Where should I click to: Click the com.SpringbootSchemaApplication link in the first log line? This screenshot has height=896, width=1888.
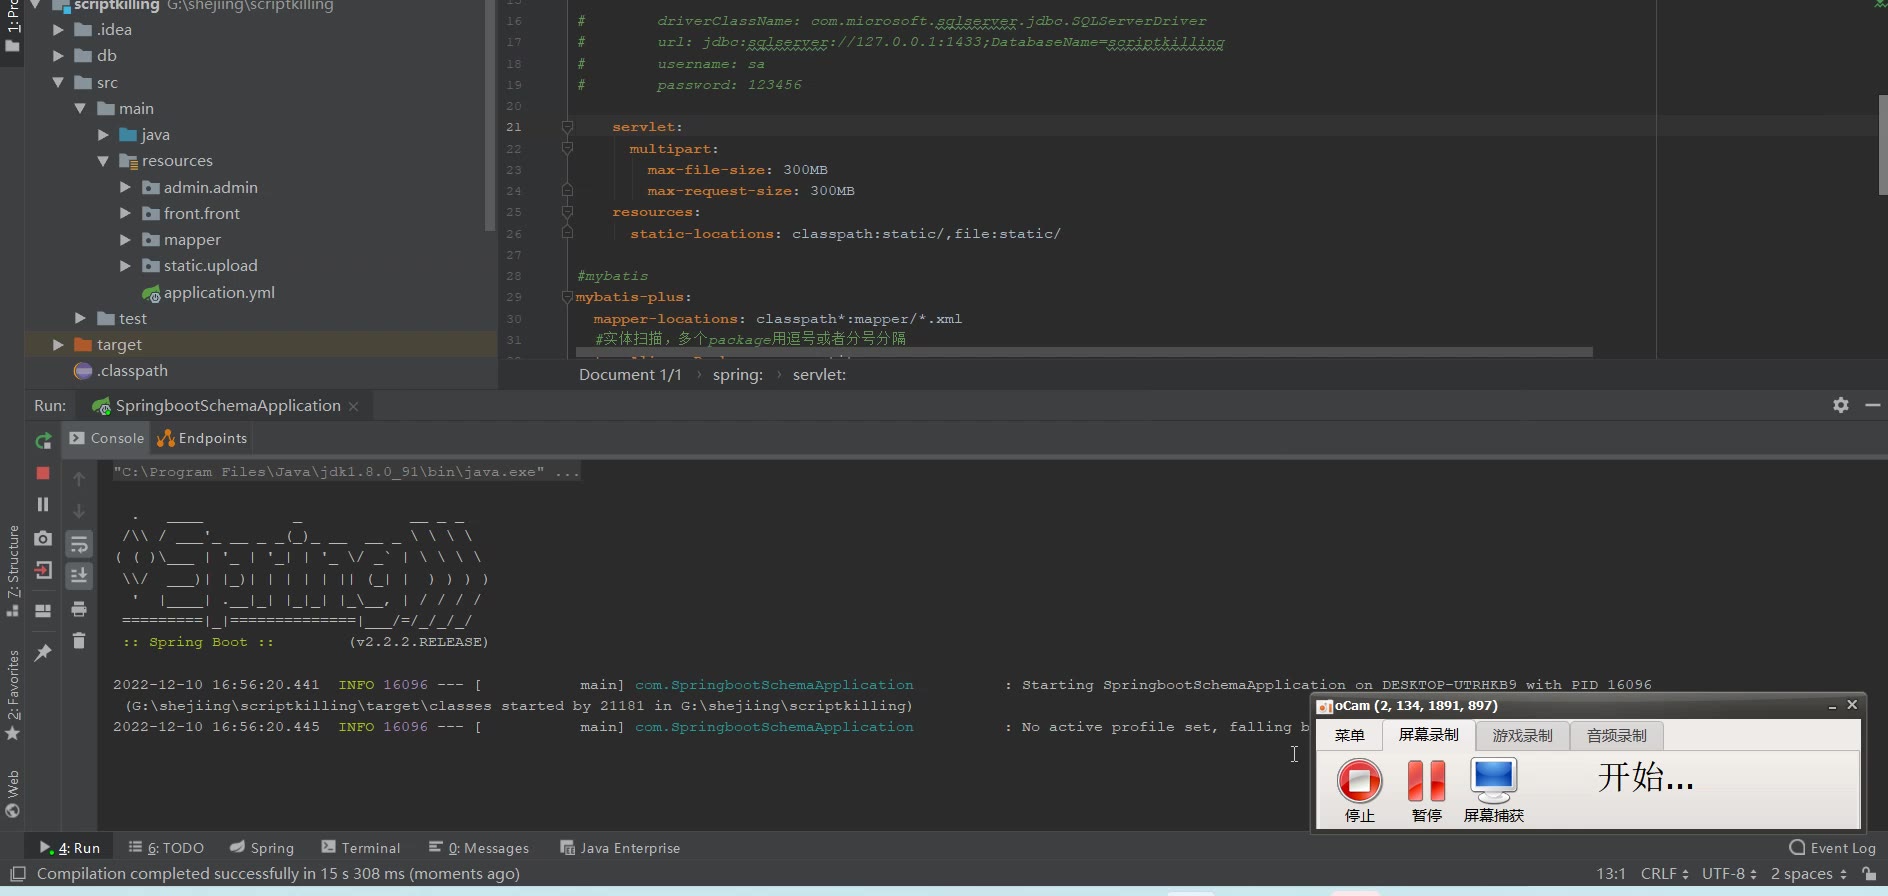pos(774,685)
